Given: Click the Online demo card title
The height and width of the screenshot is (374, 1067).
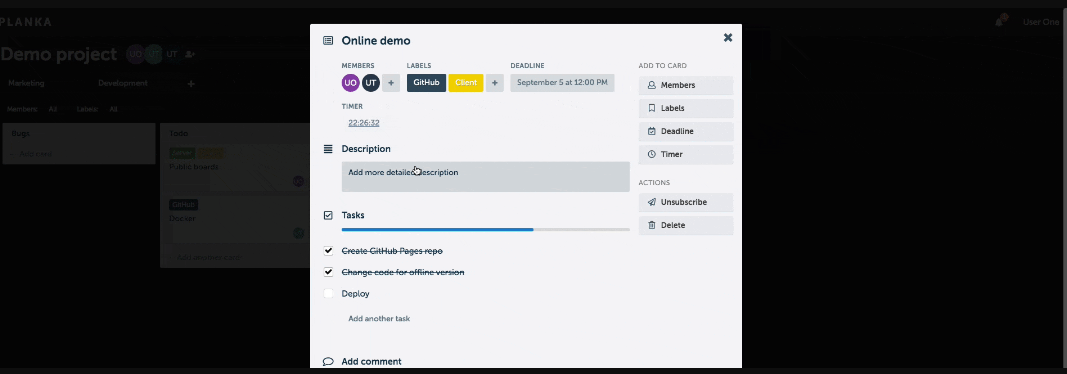Looking at the screenshot, I should (376, 41).
